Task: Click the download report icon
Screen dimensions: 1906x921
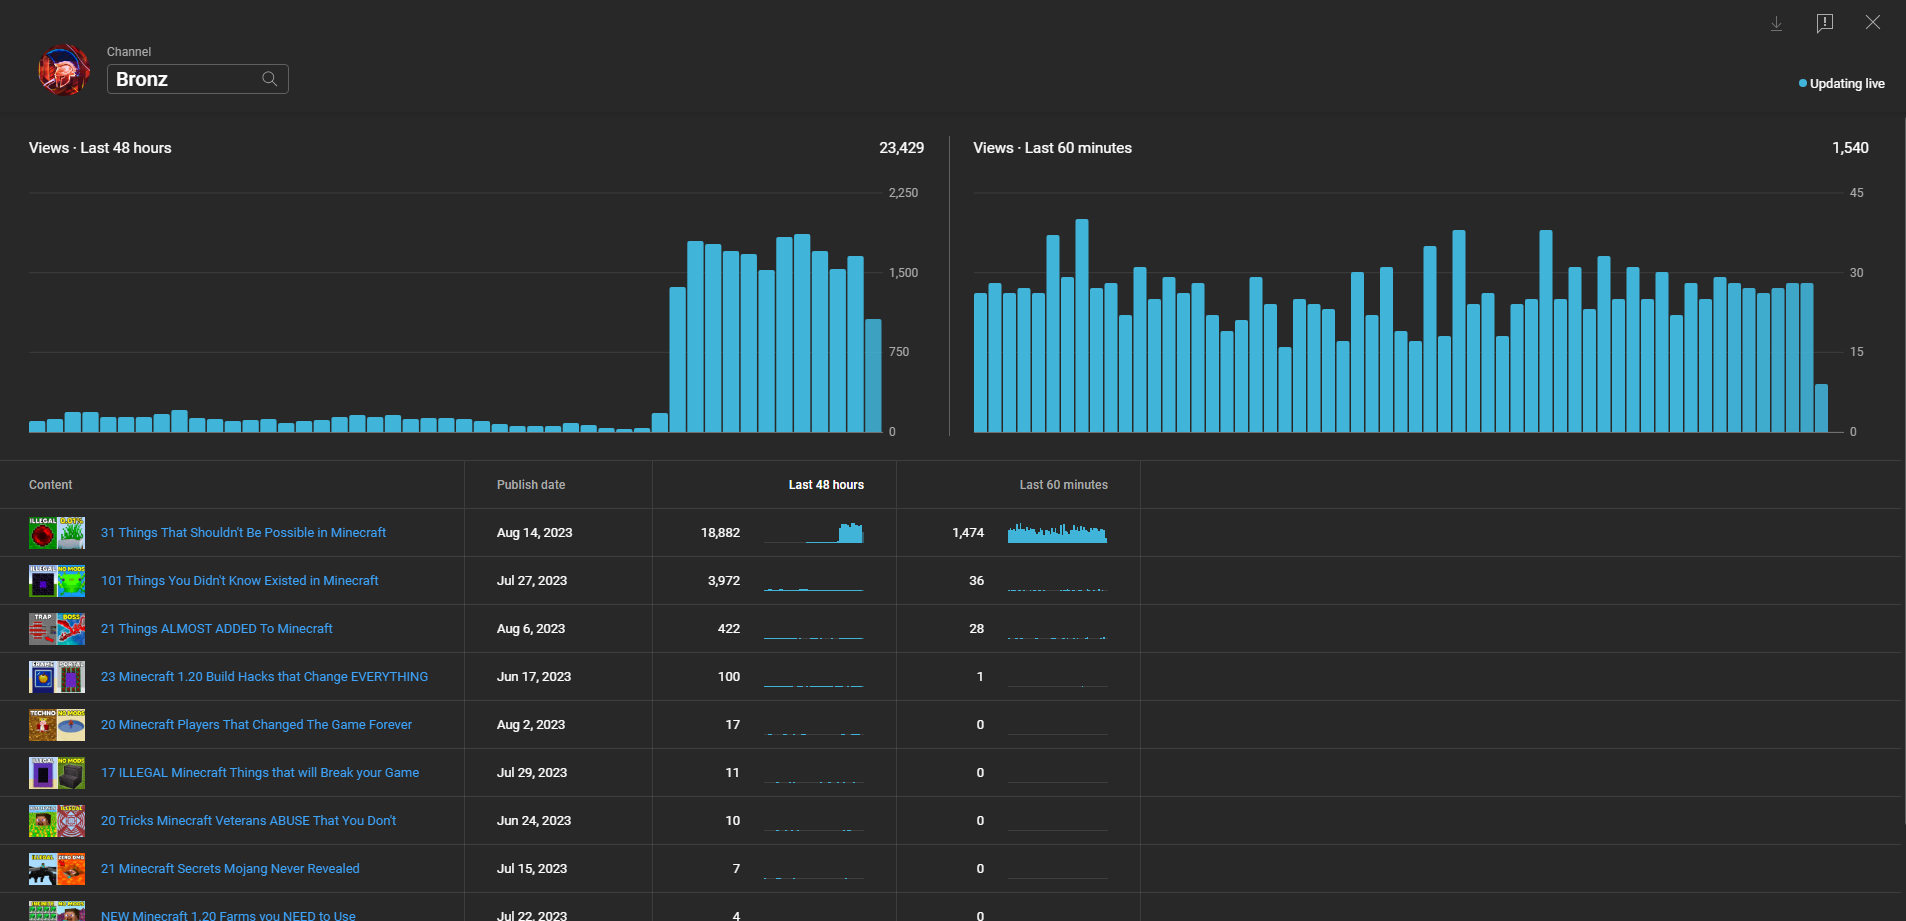Action: pyautogui.click(x=1776, y=23)
